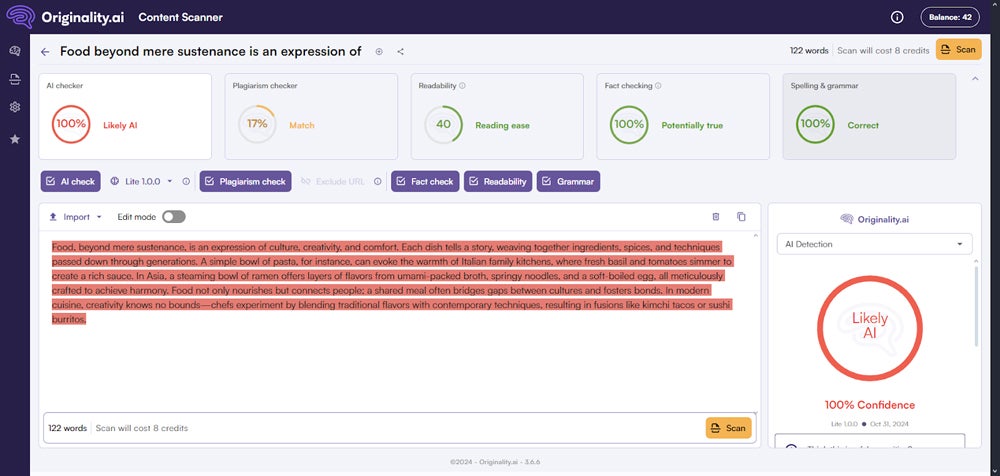Click the share icon next to the title

tap(401, 52)
